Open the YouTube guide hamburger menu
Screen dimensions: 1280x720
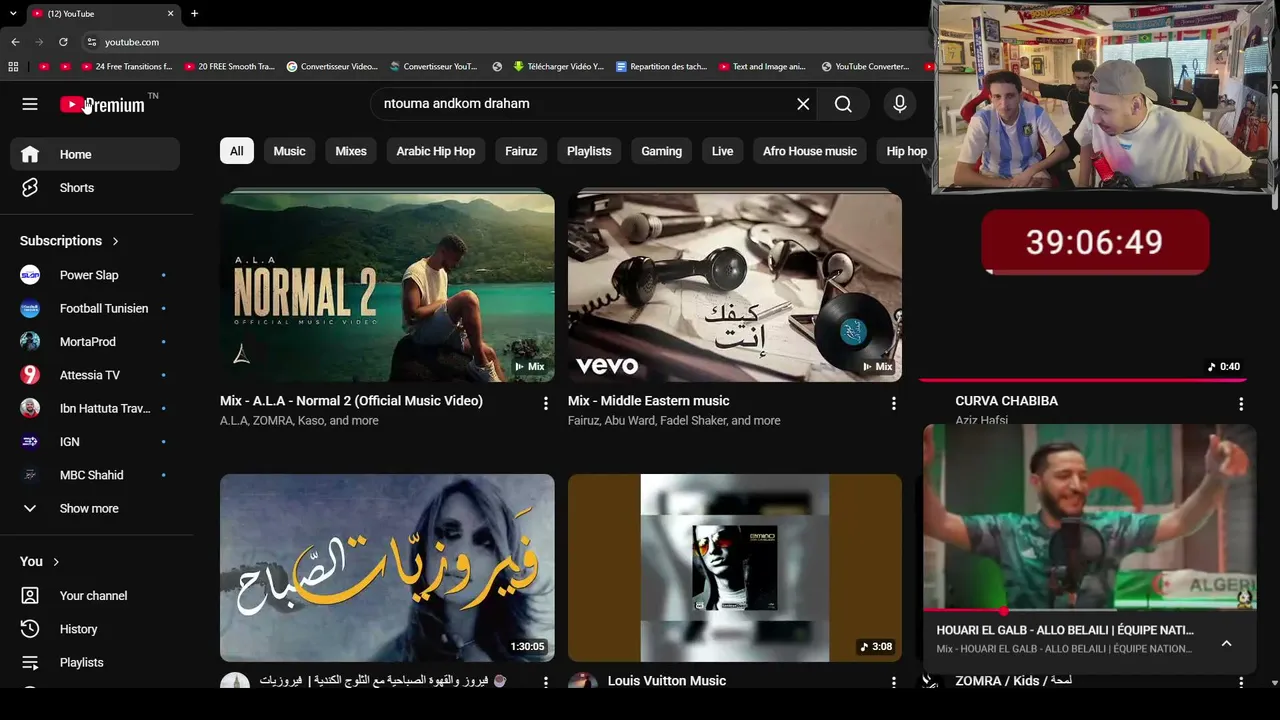tap(30, 104)
